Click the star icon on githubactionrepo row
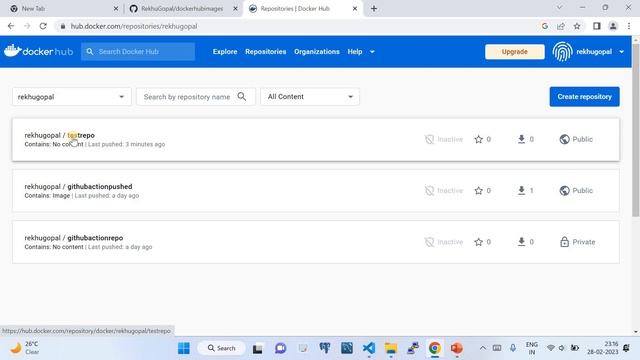Screen dimensions: 640x360 point(478,242)
